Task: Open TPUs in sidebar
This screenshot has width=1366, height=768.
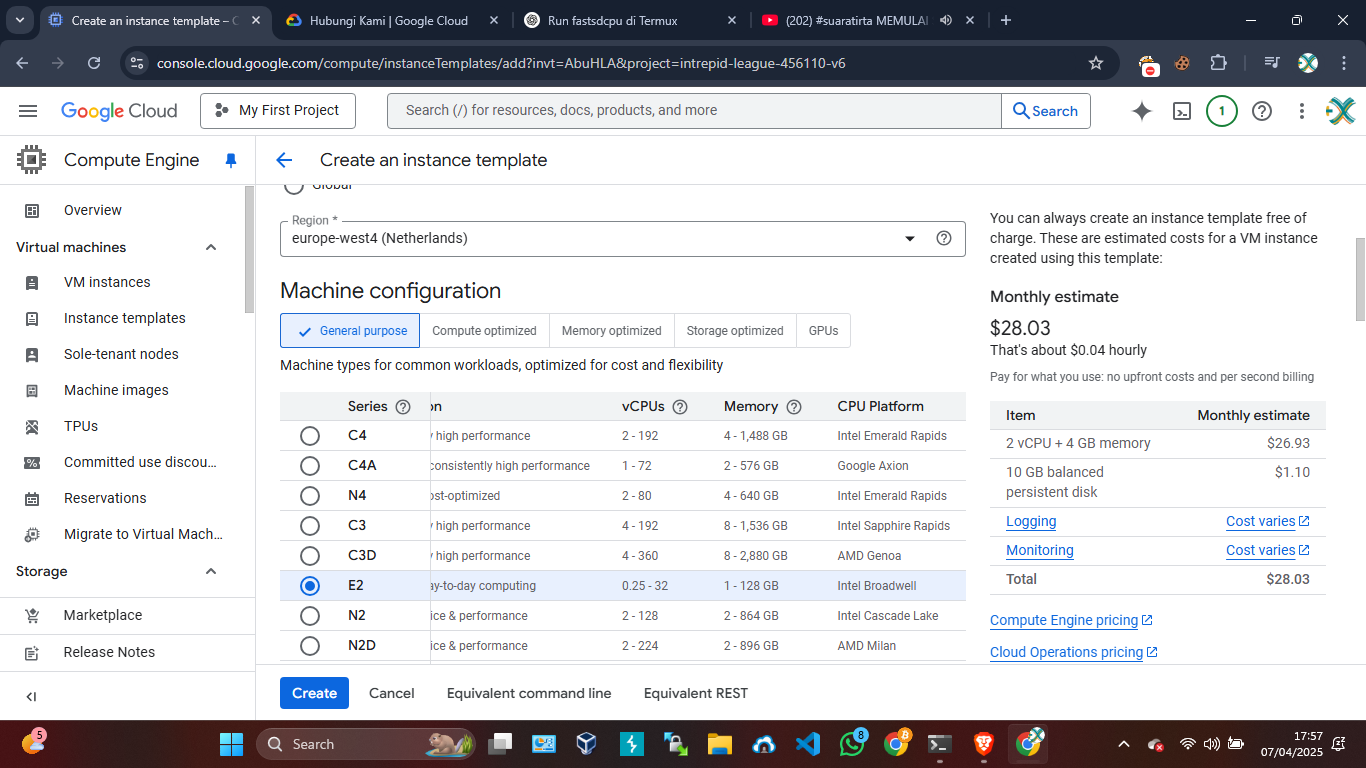Action: [81, 426]
